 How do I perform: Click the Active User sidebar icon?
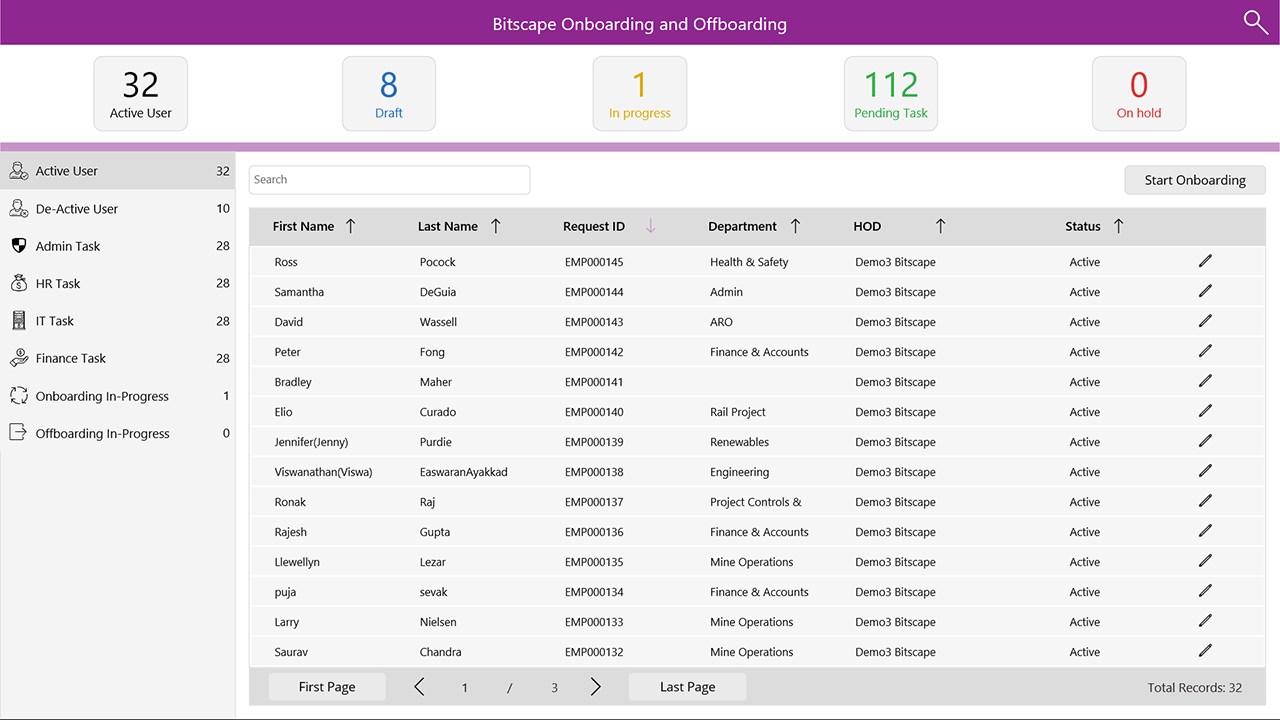pyautogui.click(x=18, y=171)
